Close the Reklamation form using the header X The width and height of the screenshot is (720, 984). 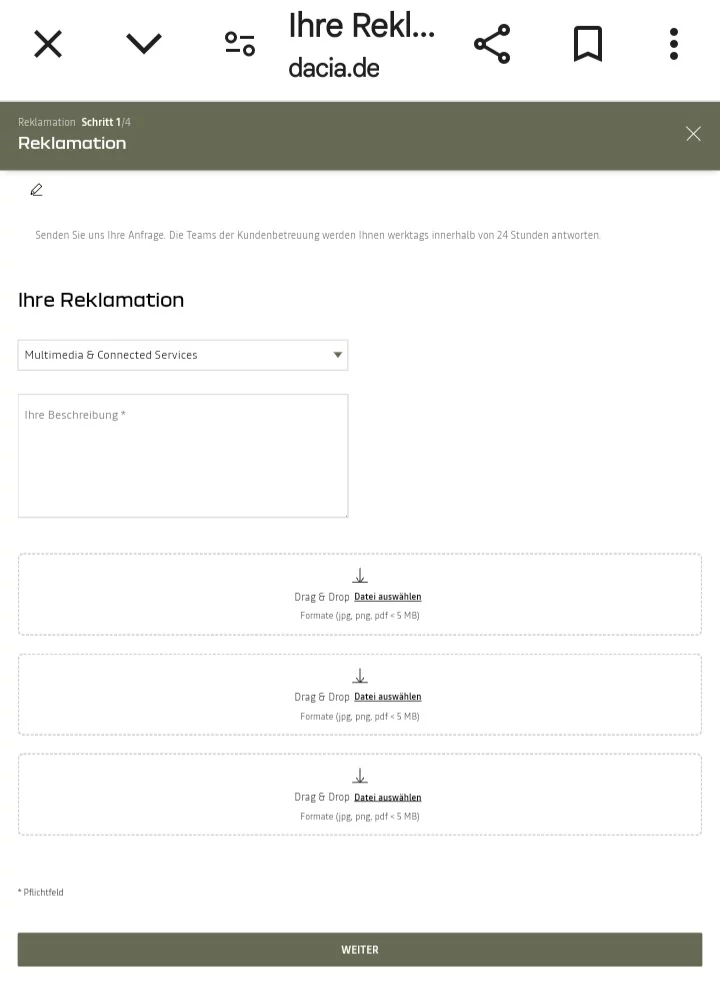(x=693, y=134)
